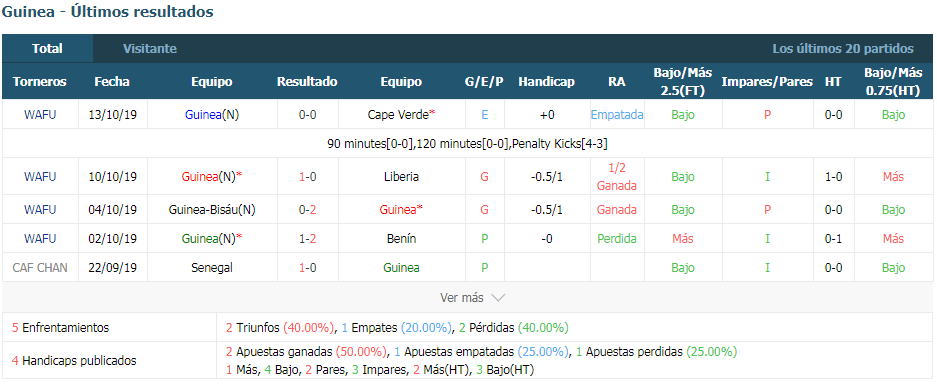The width and height of the screenshot is (937, 384).
Task: Select the Total tab
Action: click(x=47, y=49)
